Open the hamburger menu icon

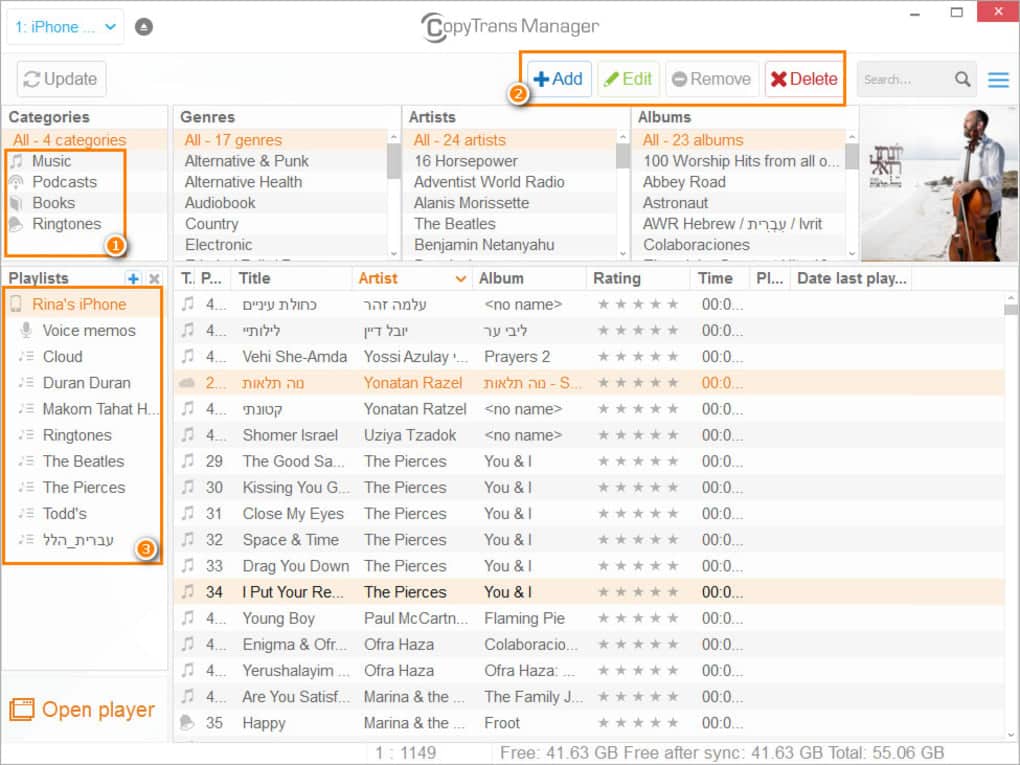tap(998, 80)
